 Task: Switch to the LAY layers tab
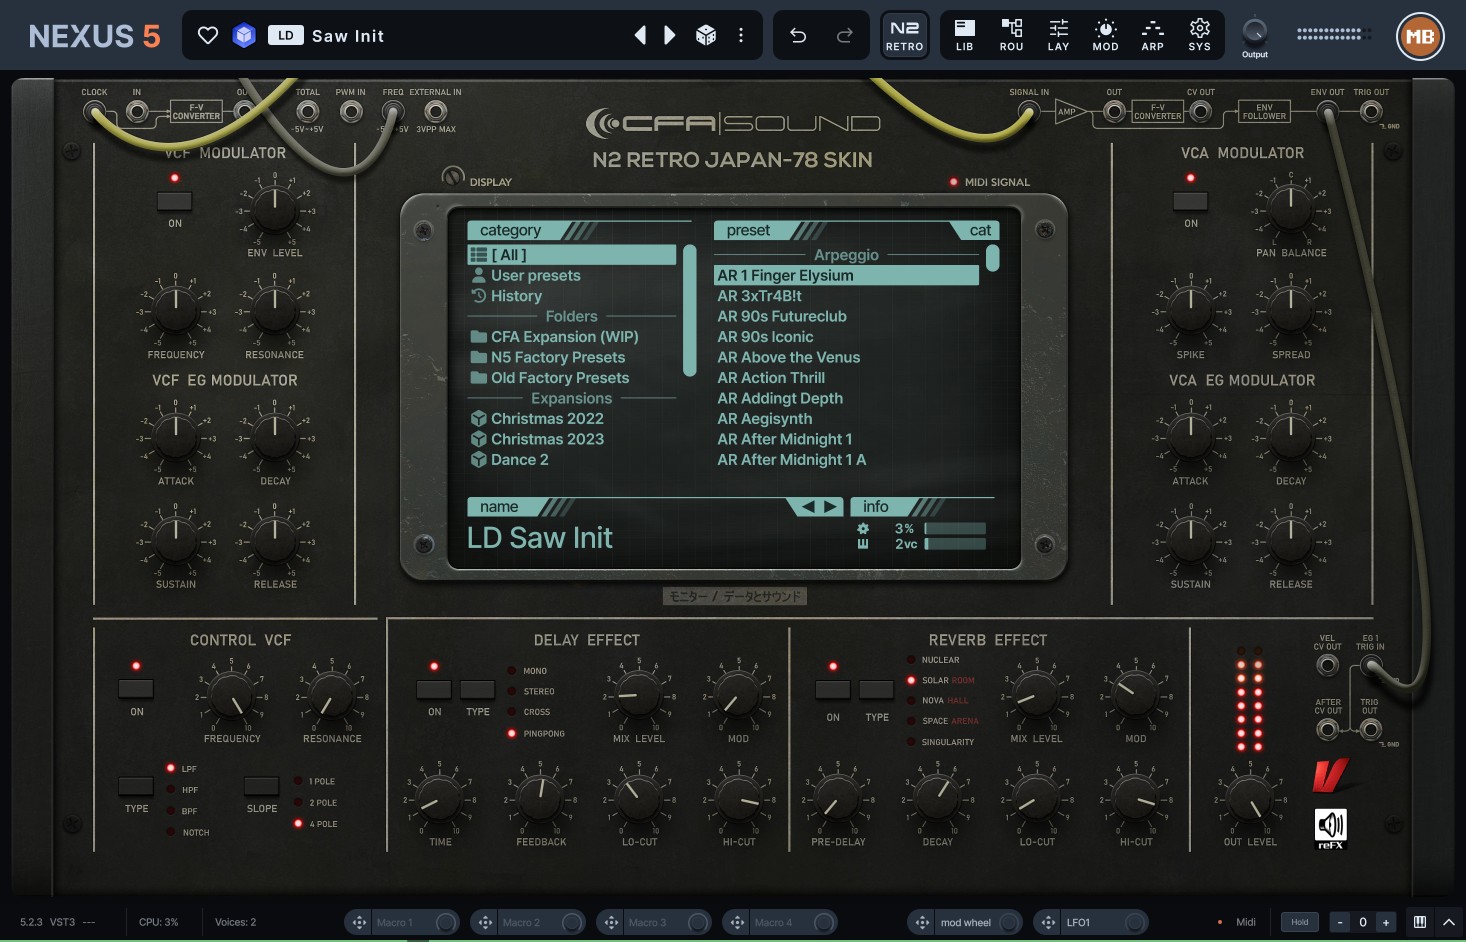point(1058,35)
